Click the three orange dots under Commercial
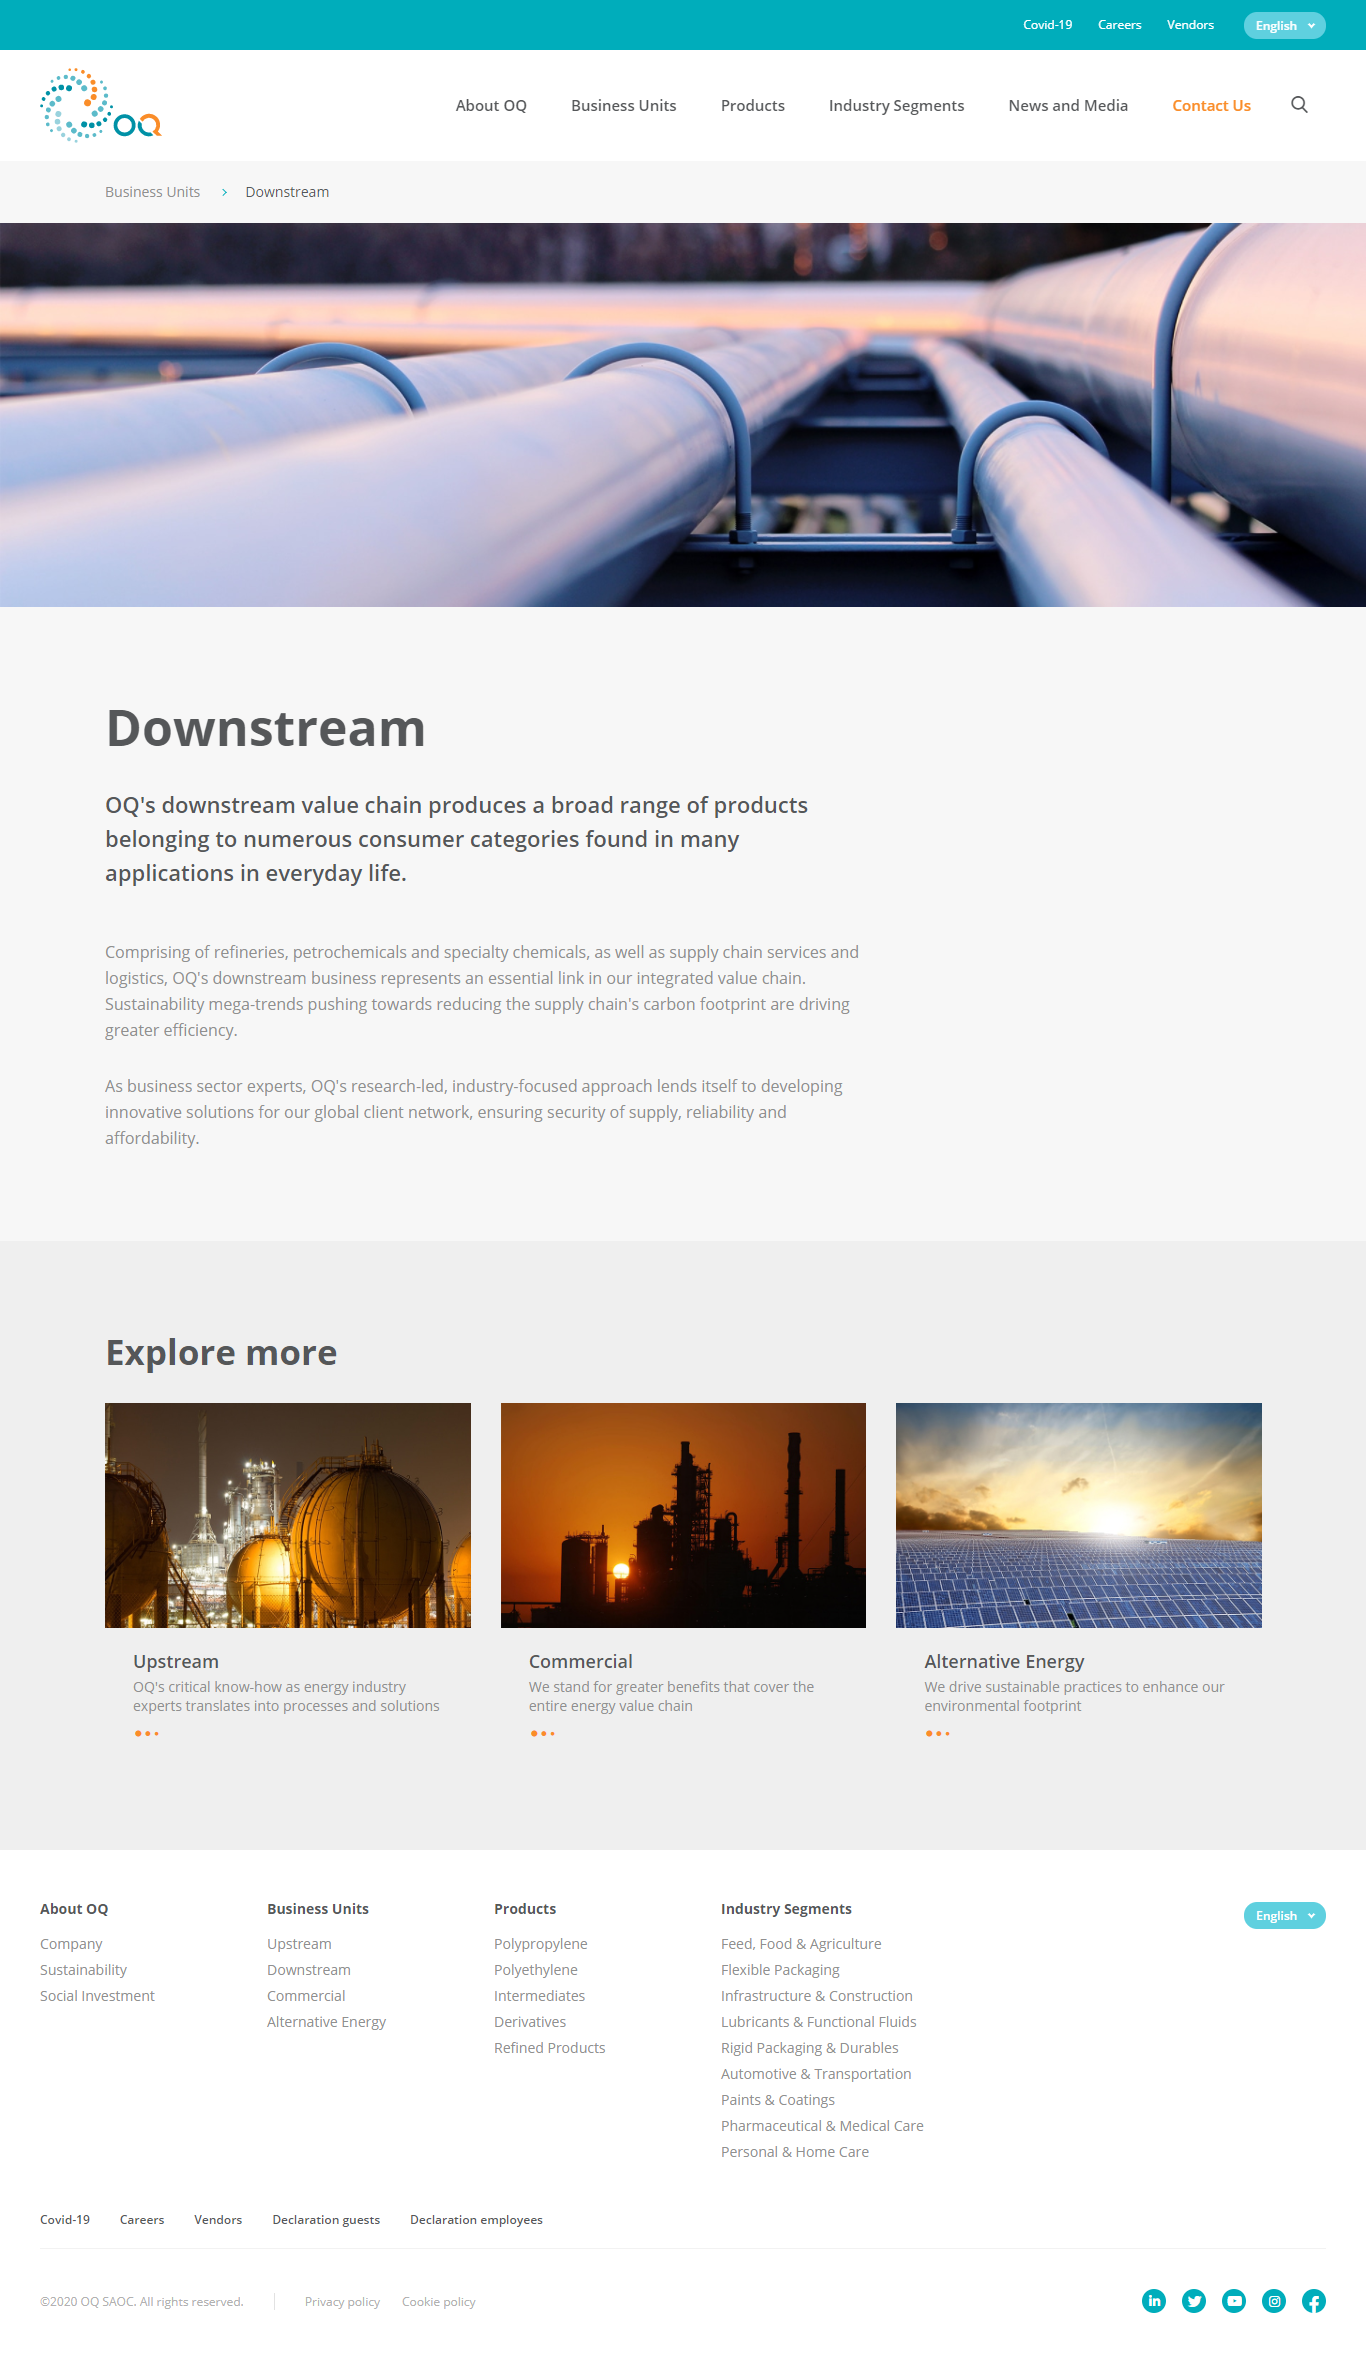 coord(542,1733)
